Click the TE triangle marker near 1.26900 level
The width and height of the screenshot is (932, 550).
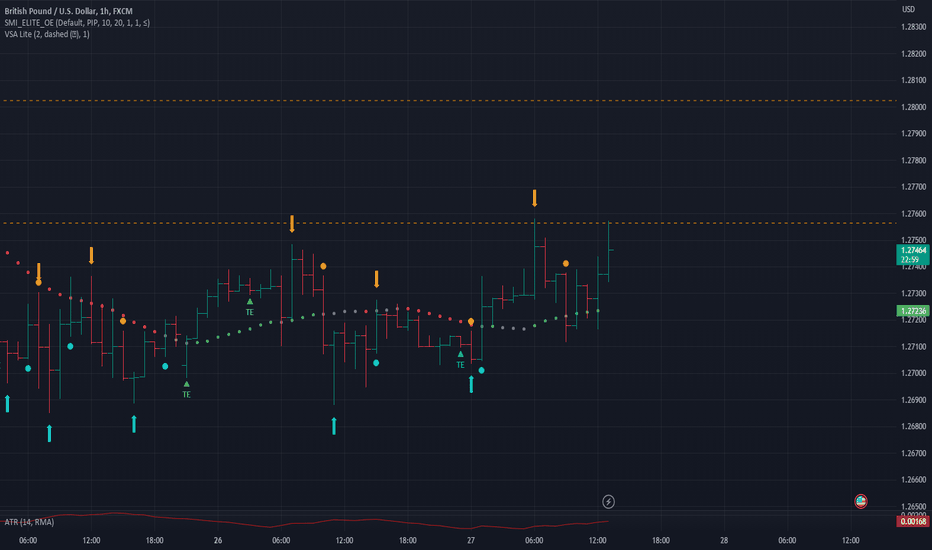pyautogui.click(x=186, y=389)
